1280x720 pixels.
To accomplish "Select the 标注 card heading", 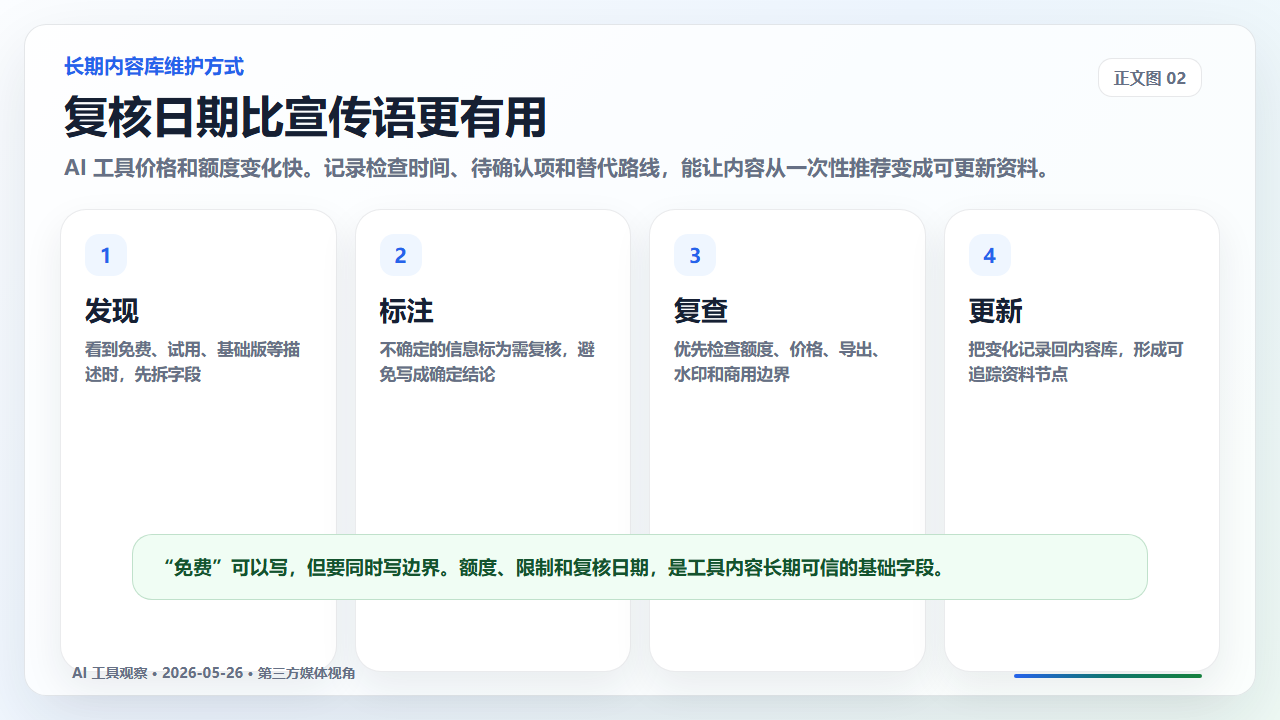I will tap(406, 311).
